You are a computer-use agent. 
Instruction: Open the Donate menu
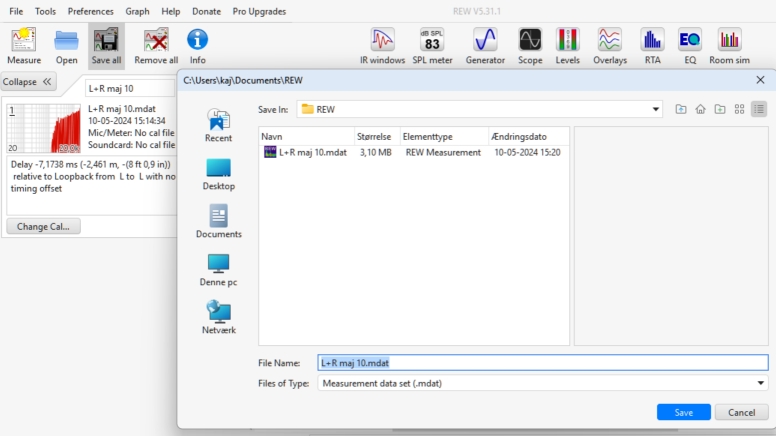tap(206, 11)
